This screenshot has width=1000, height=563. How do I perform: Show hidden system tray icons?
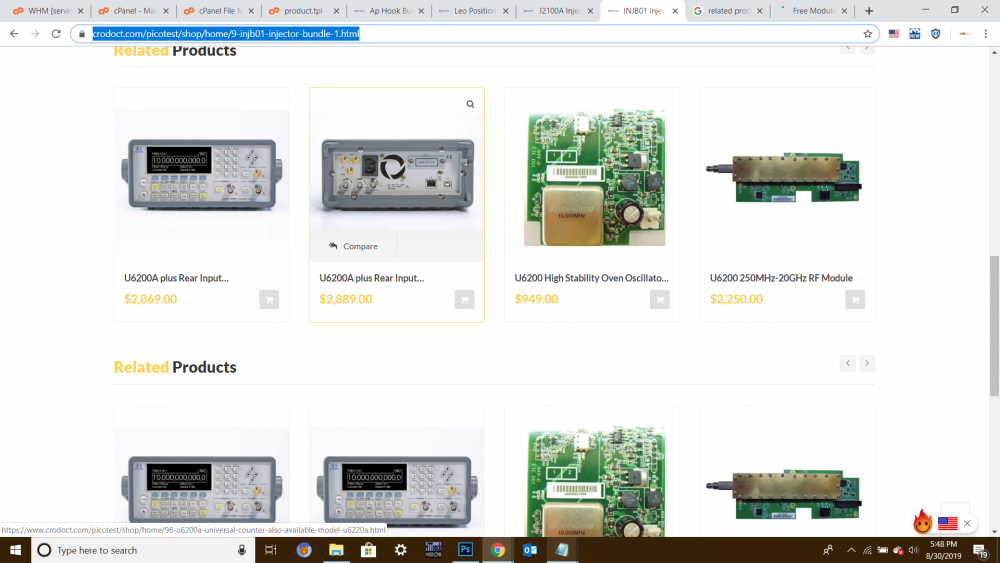tap(851, 550)
